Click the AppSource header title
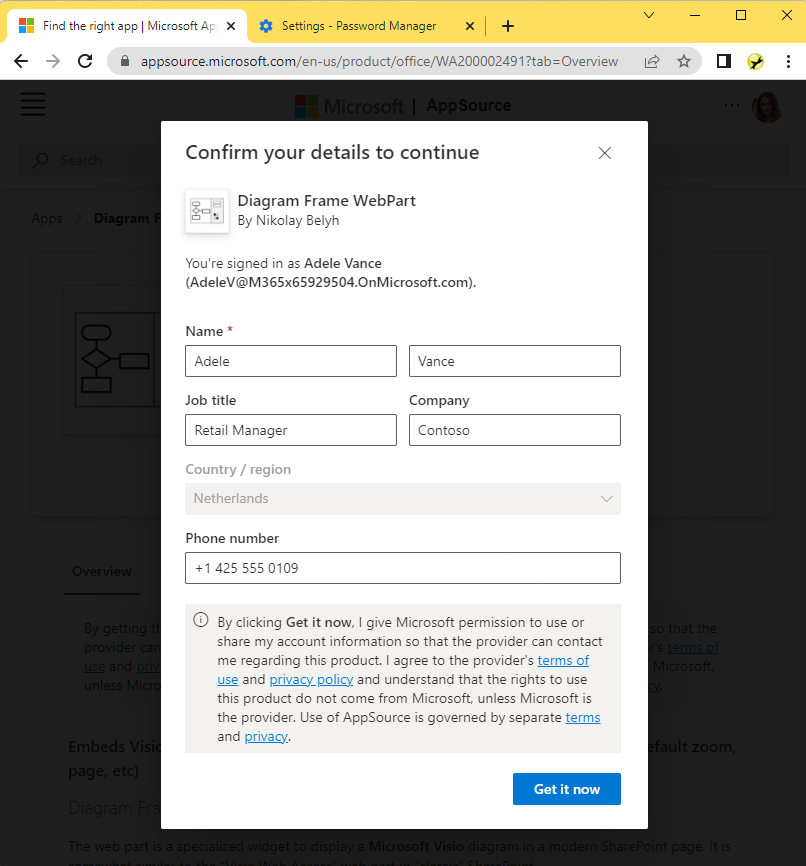The image size is (806, 866). click(468, 105)
